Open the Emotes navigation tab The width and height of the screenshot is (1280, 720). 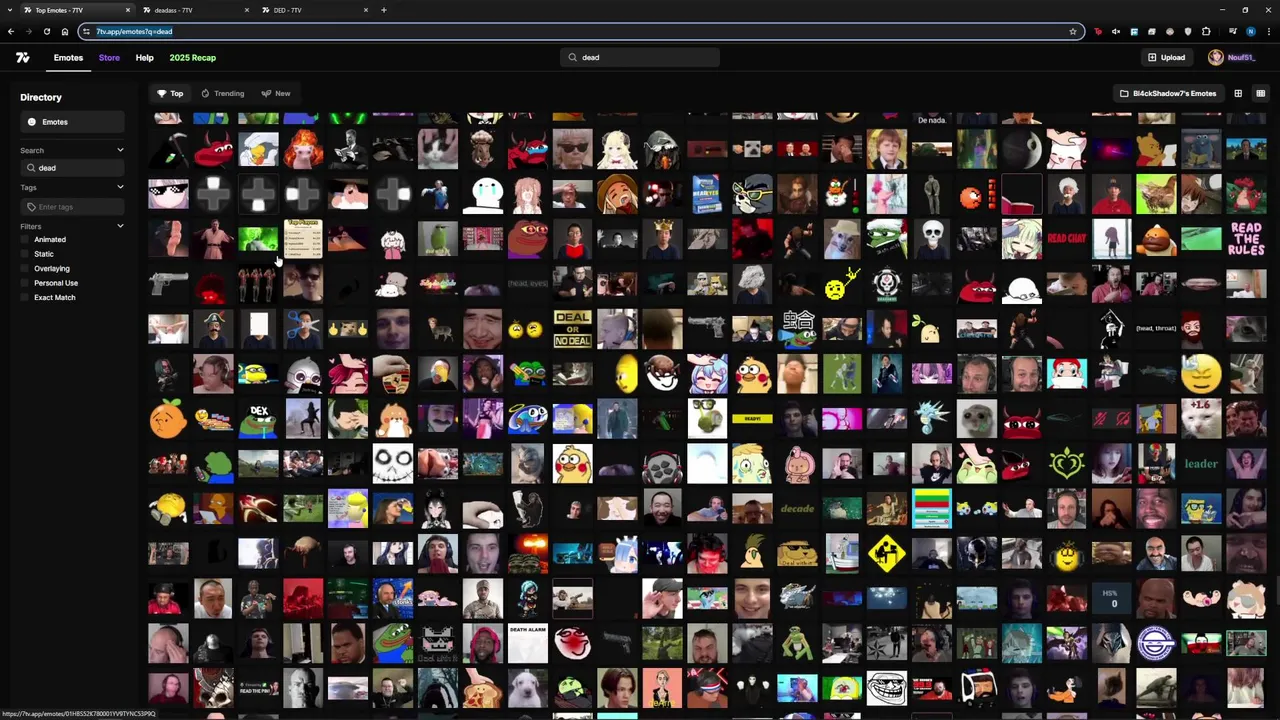(68, 58)
